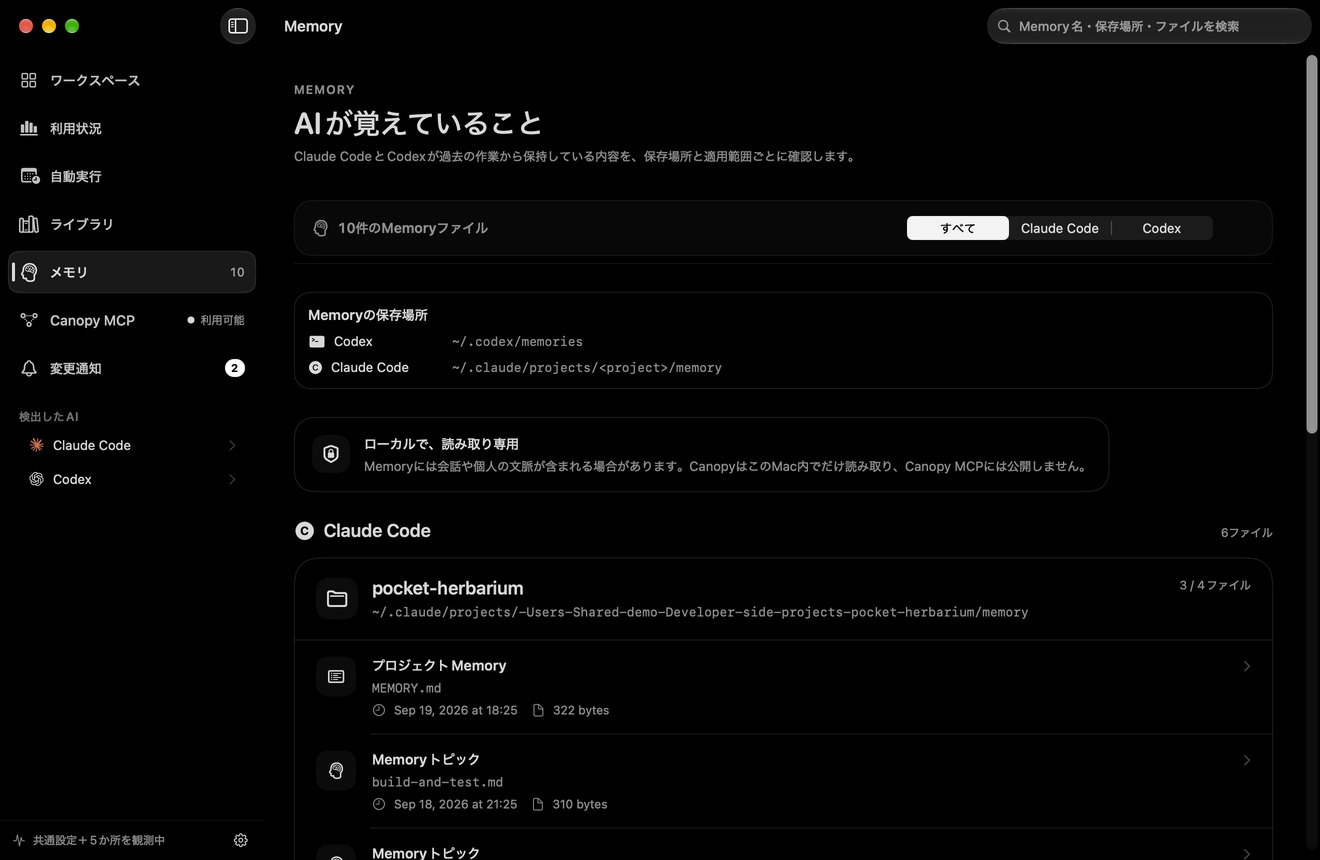The image size is (1320, 860).
Task: Open the ワークスペース grid icon
Action: [x=29, y=80]
